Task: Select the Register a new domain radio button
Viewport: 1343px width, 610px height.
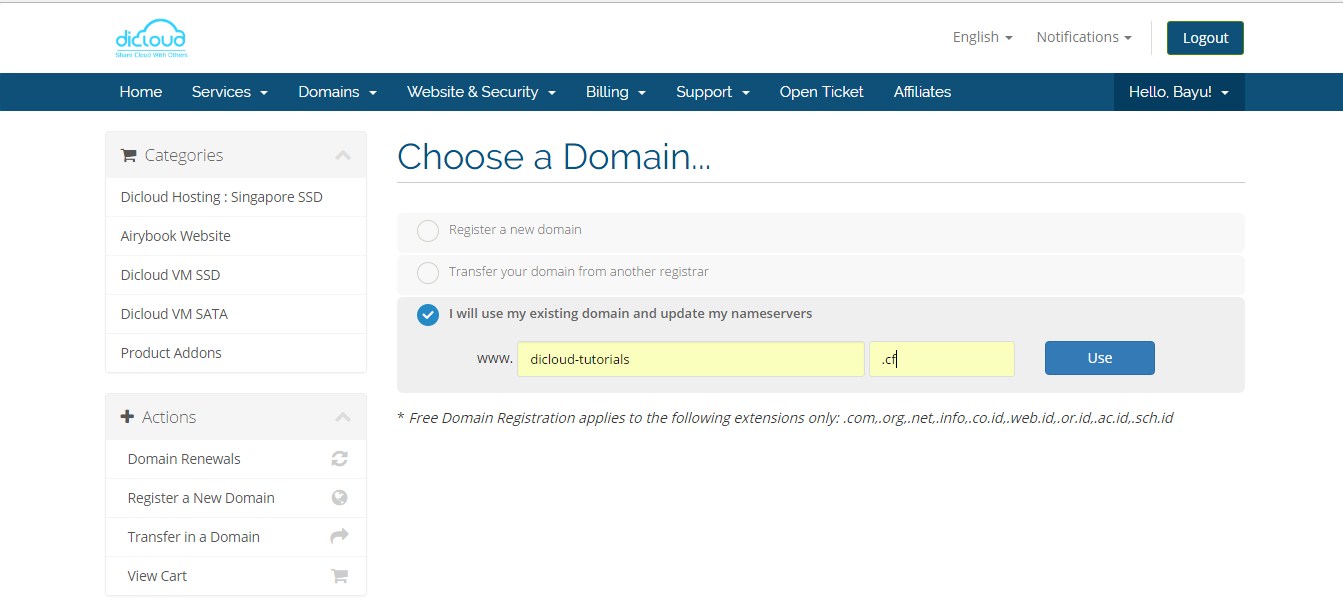Action: pos(428,231)
